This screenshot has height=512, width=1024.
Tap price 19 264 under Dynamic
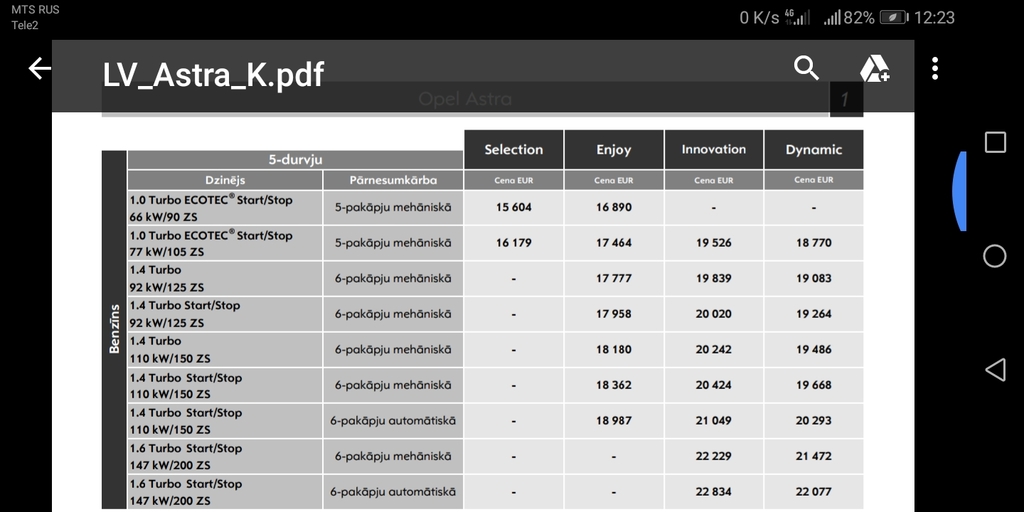(814, 314)
